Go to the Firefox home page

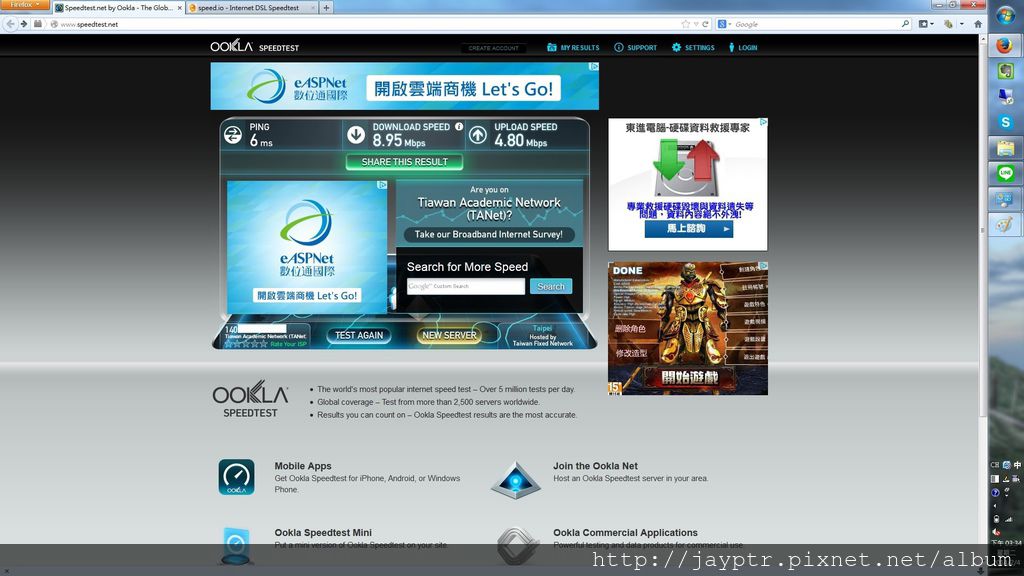[978, 24]
